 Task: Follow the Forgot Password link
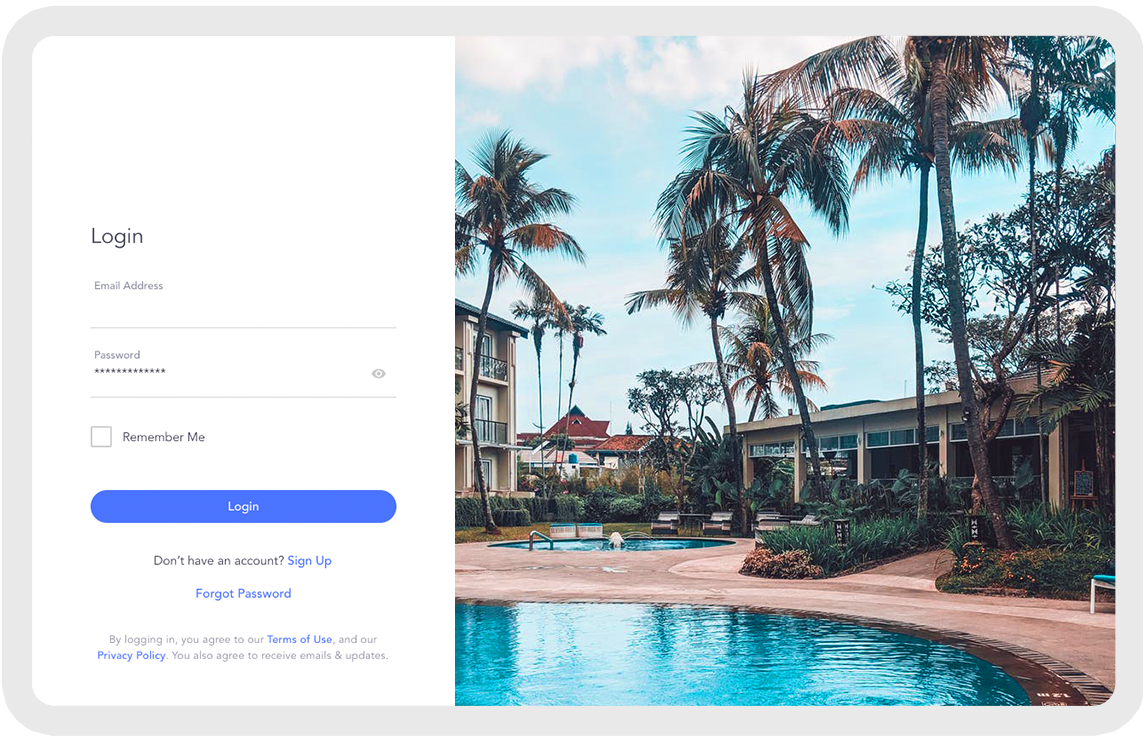tap(243, 594)
